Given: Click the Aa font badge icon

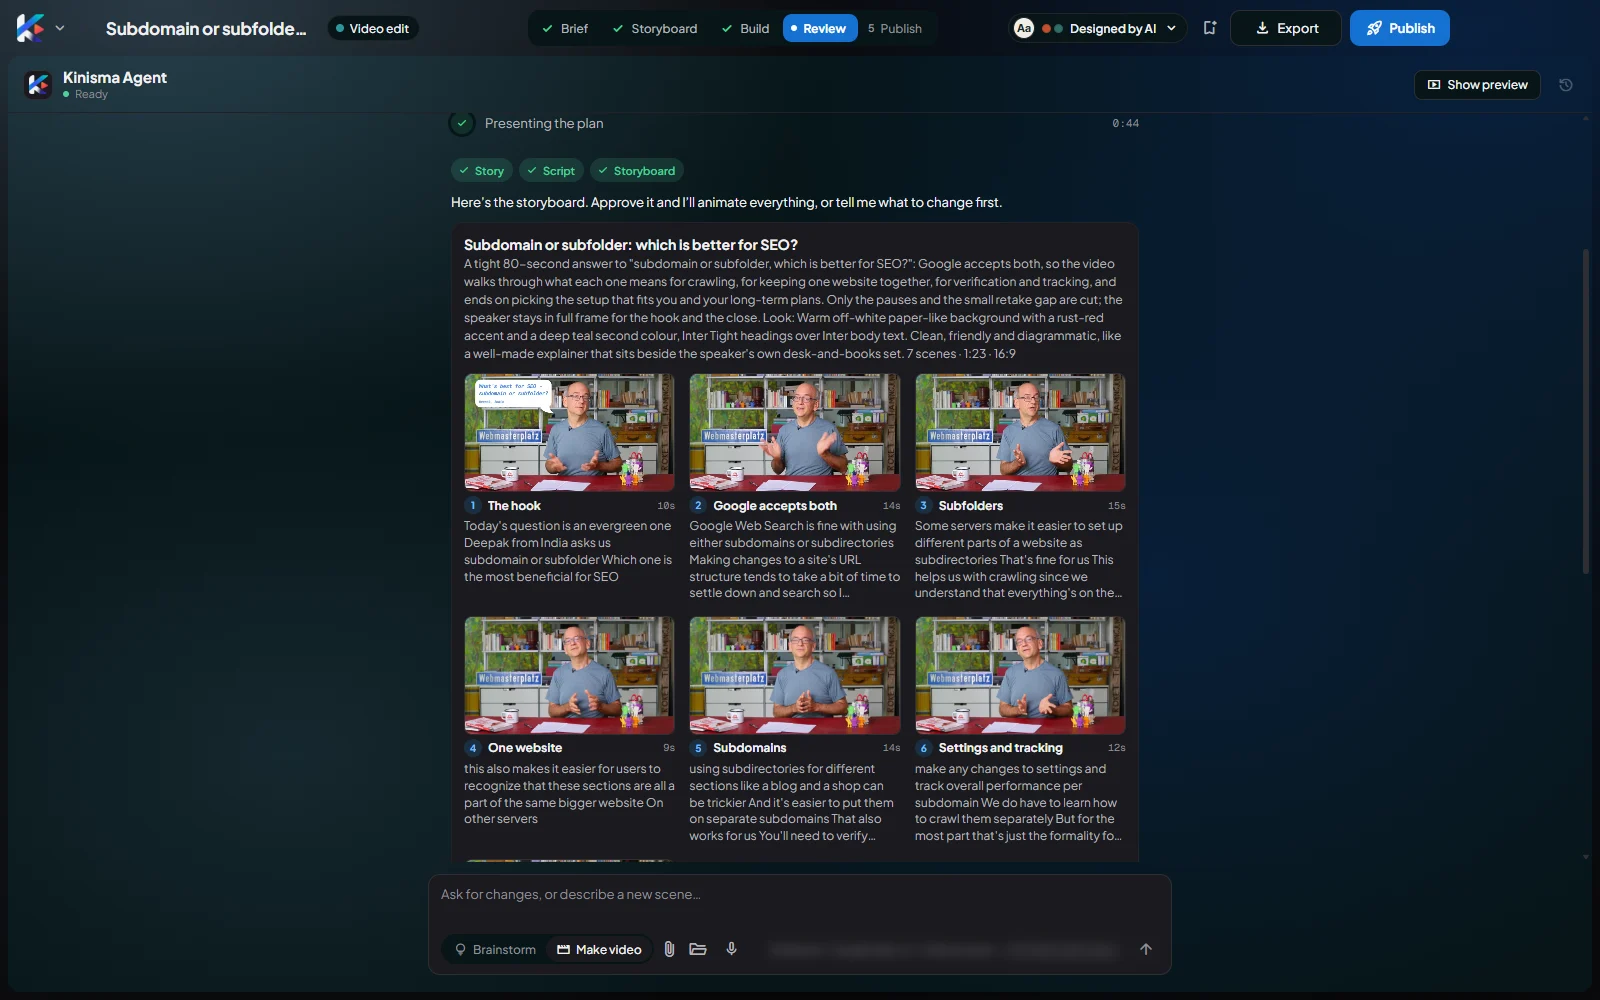Looking at the screenshot, I should pos(1024,28).
